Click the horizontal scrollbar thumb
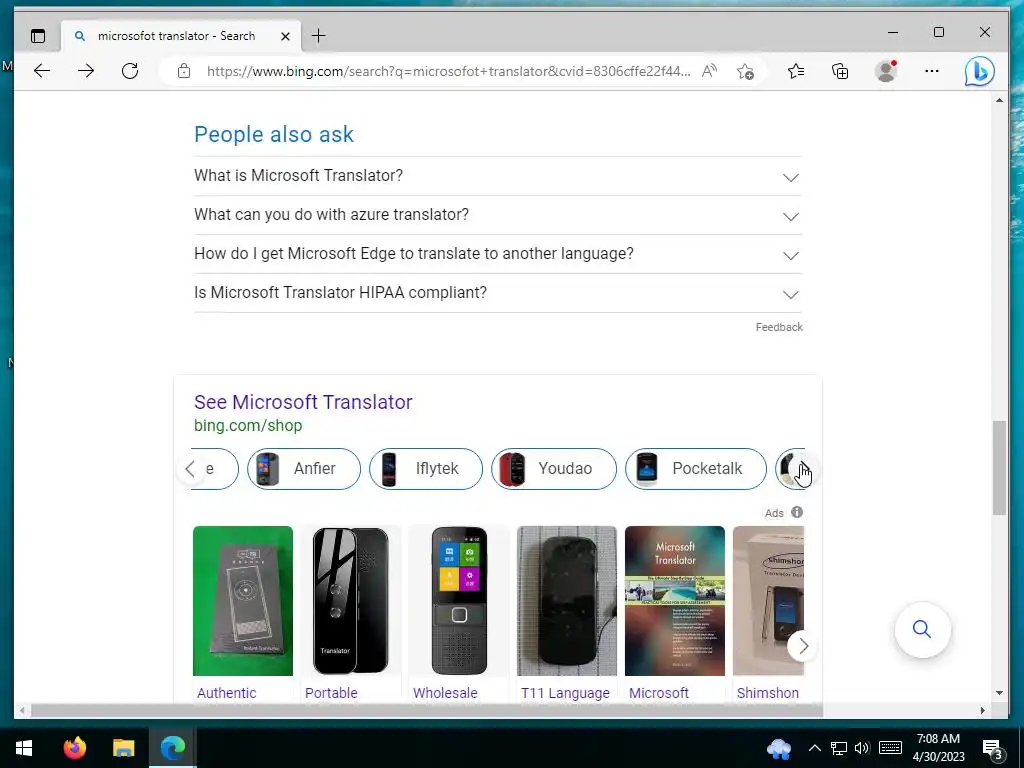 (426, 711)
